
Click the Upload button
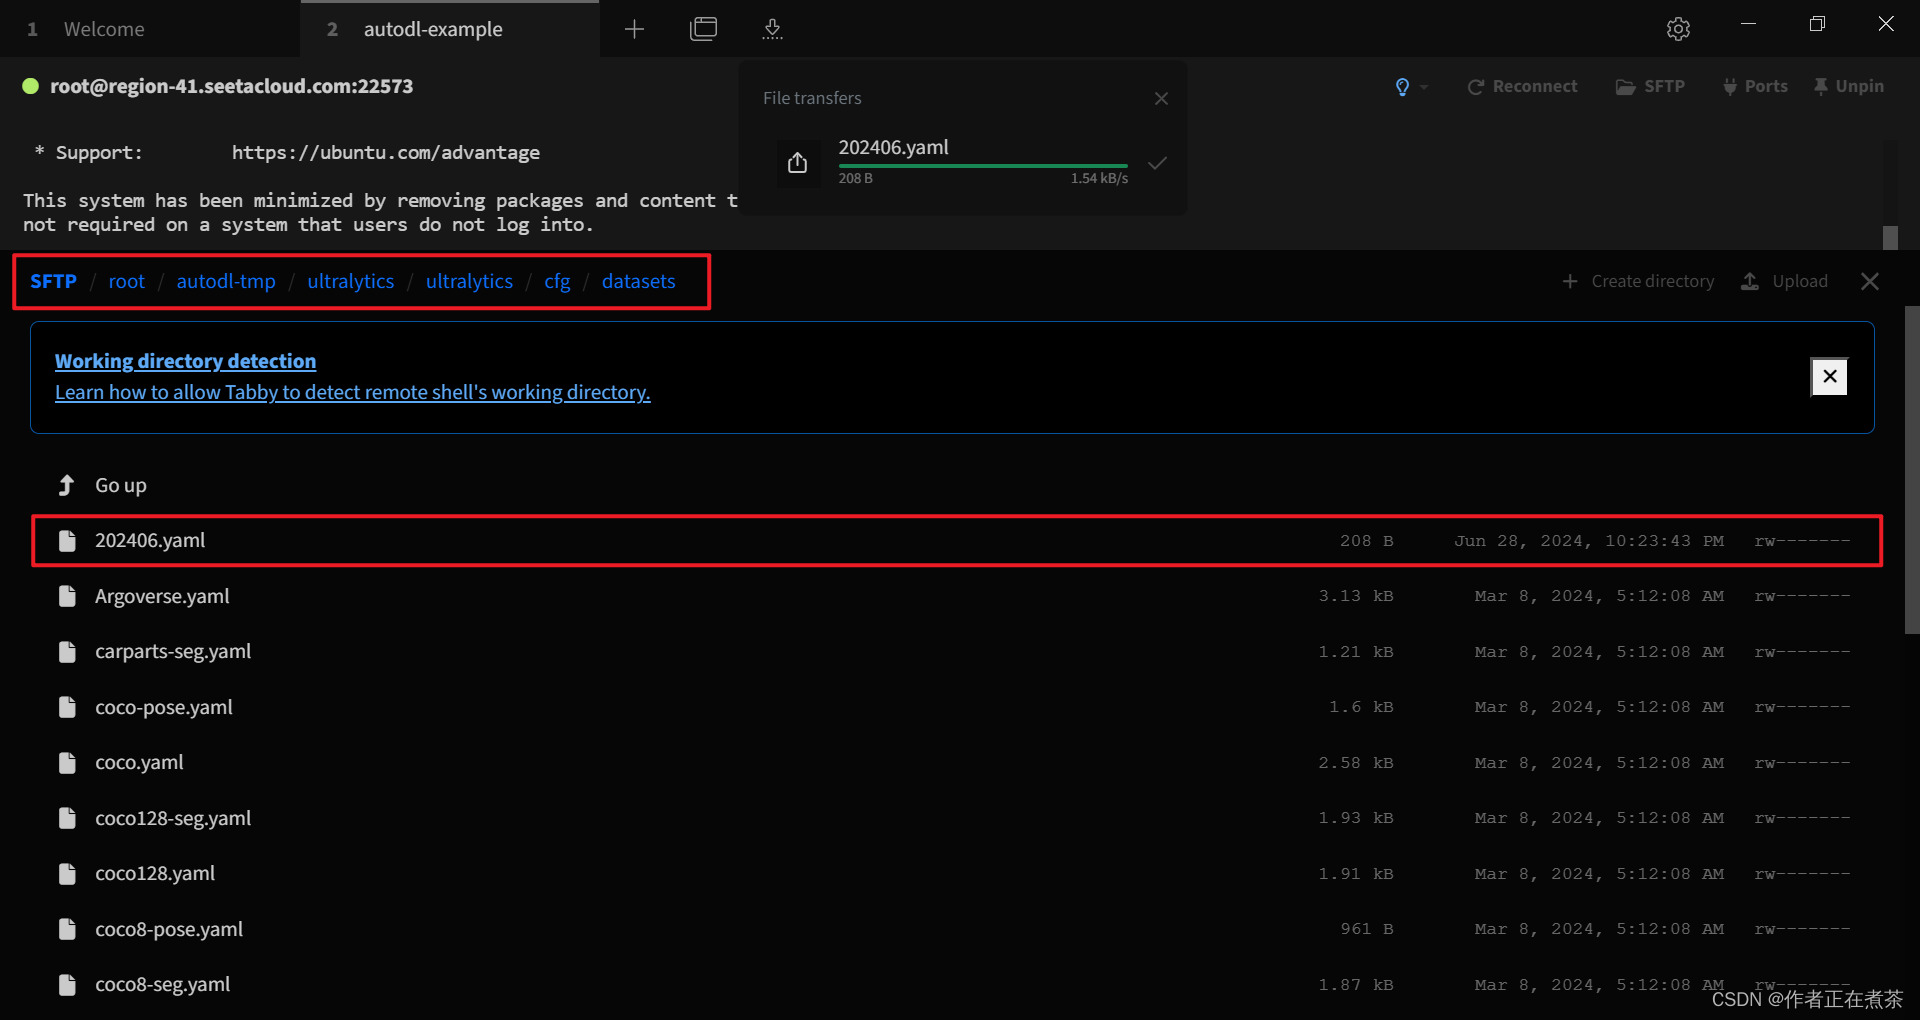point(1785,282)
